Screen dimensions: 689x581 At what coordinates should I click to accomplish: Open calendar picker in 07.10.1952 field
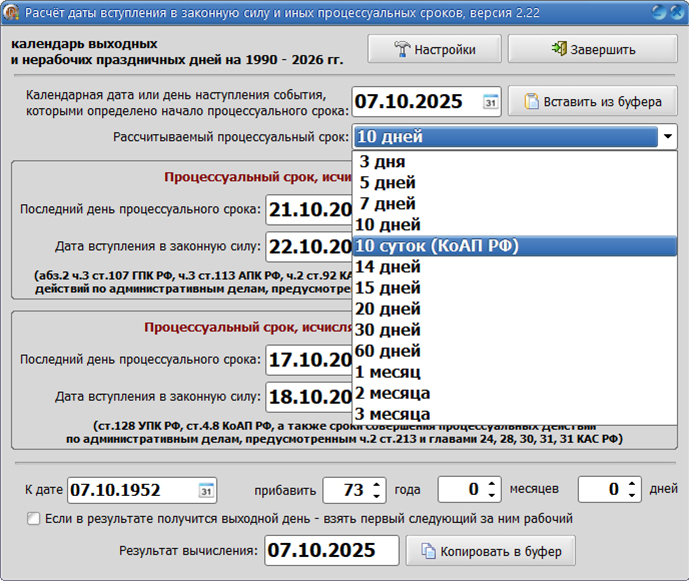206,491
